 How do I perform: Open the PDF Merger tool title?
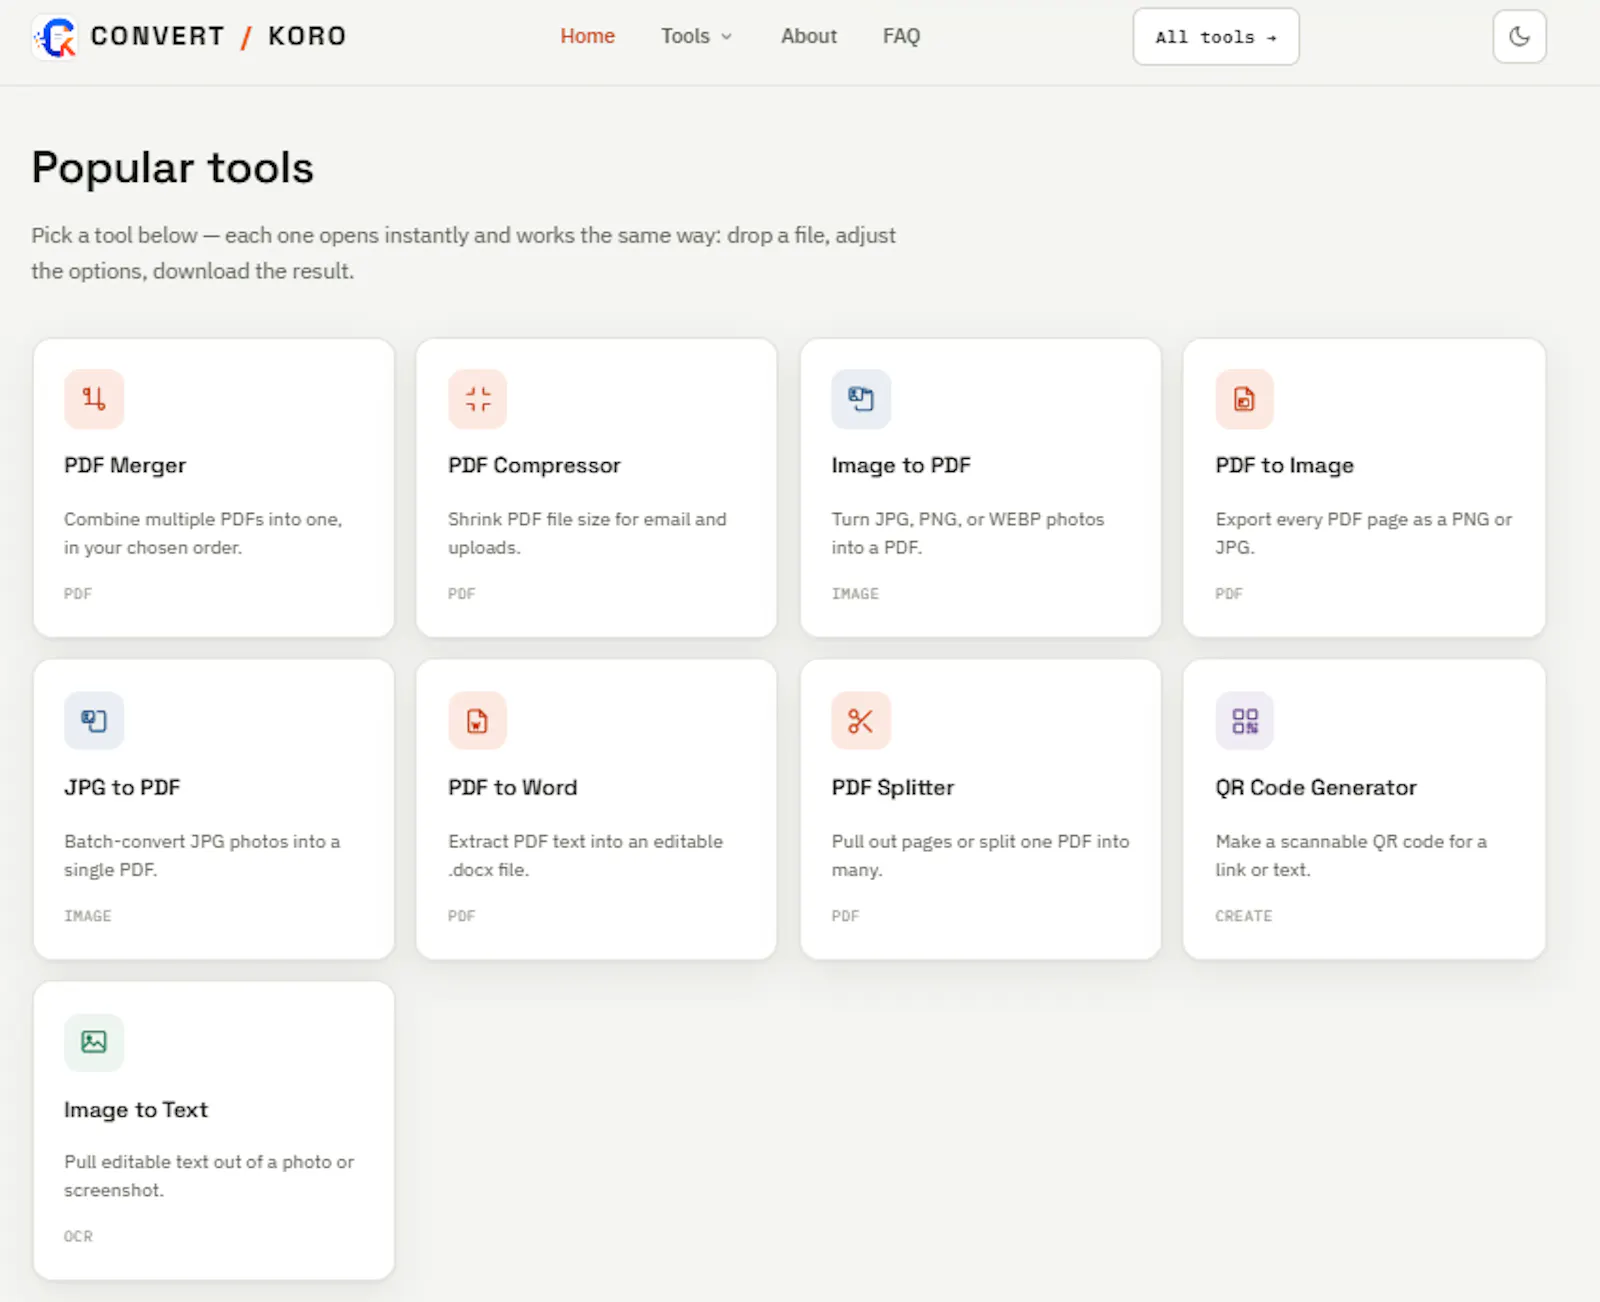tap(125, 465)
